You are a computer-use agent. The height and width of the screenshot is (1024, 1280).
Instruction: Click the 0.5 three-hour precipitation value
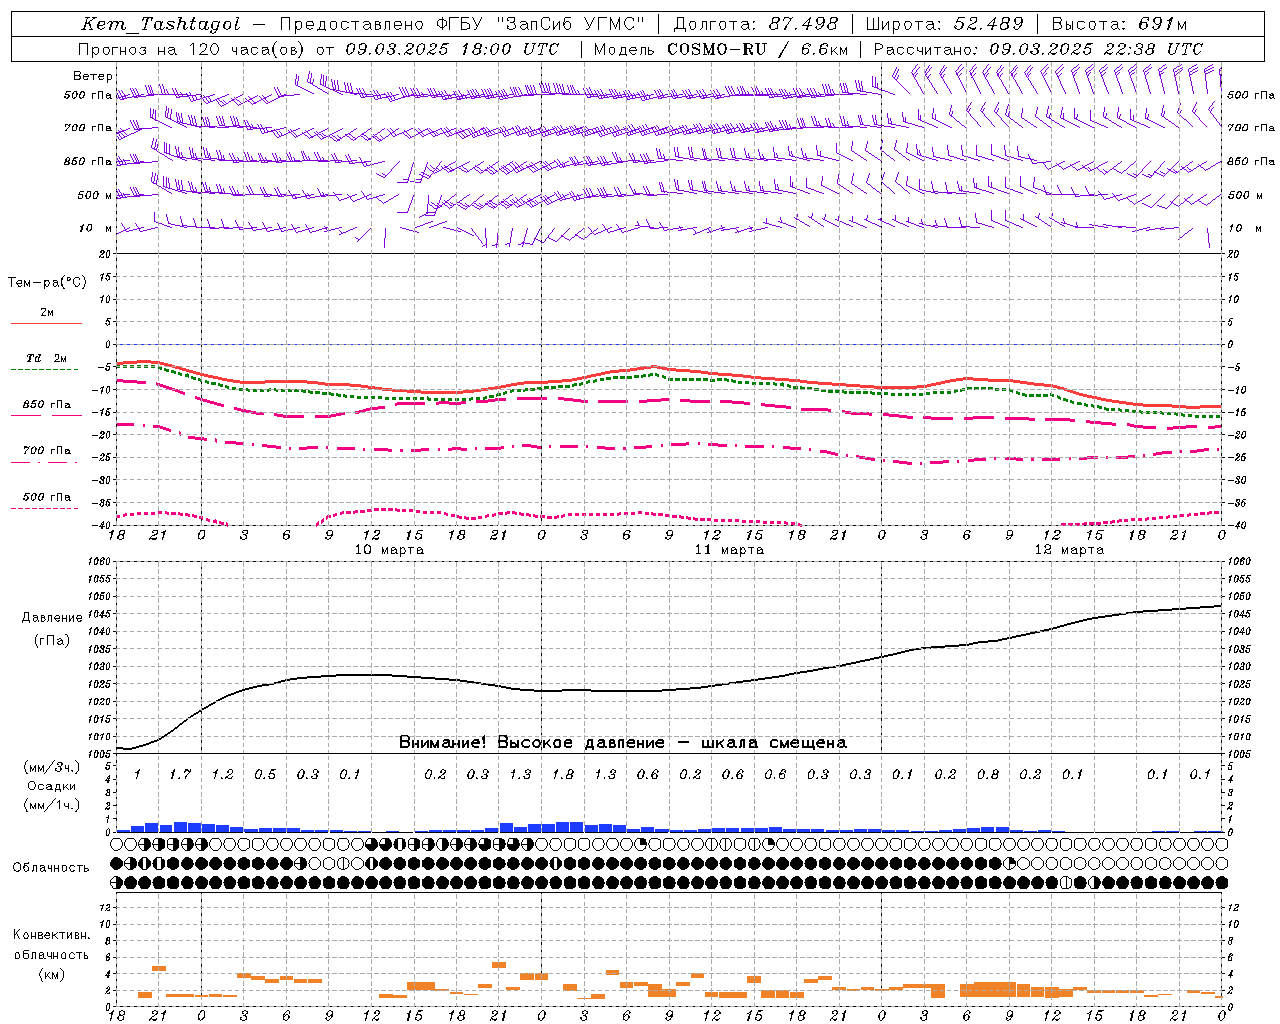coord(265,775)
